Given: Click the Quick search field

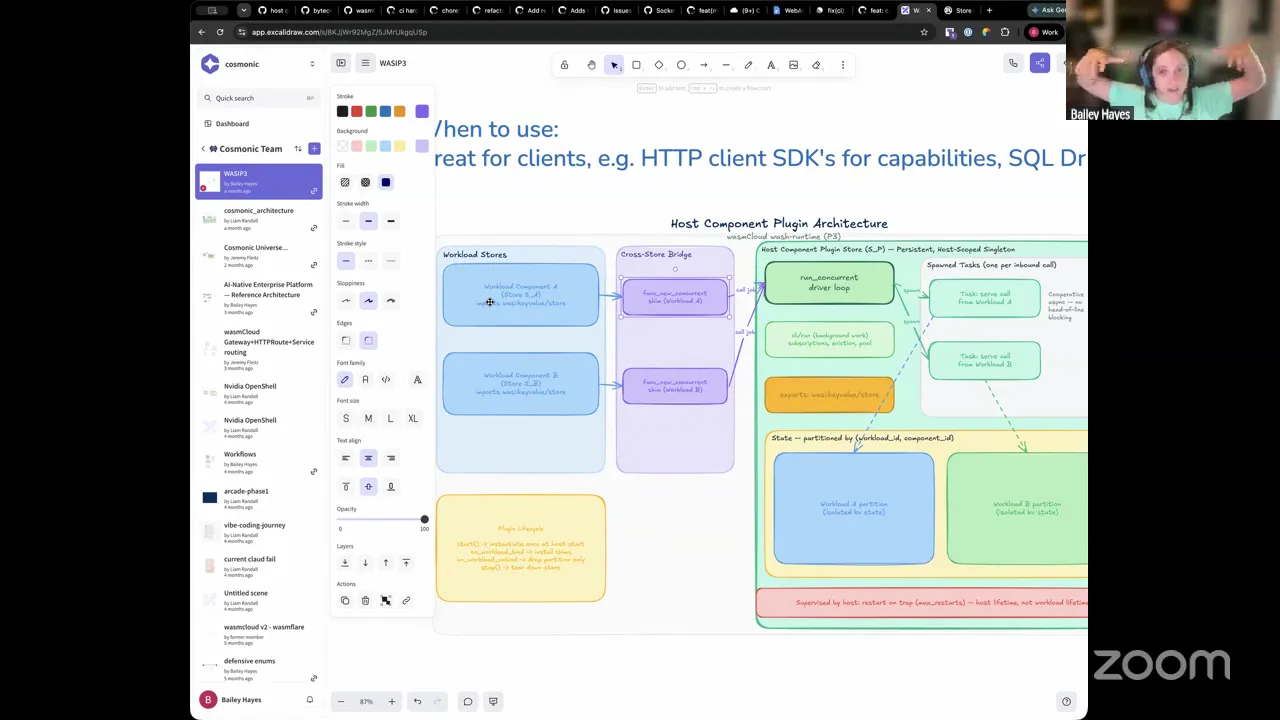Looking at the screenshot, I should pos(259,98).
